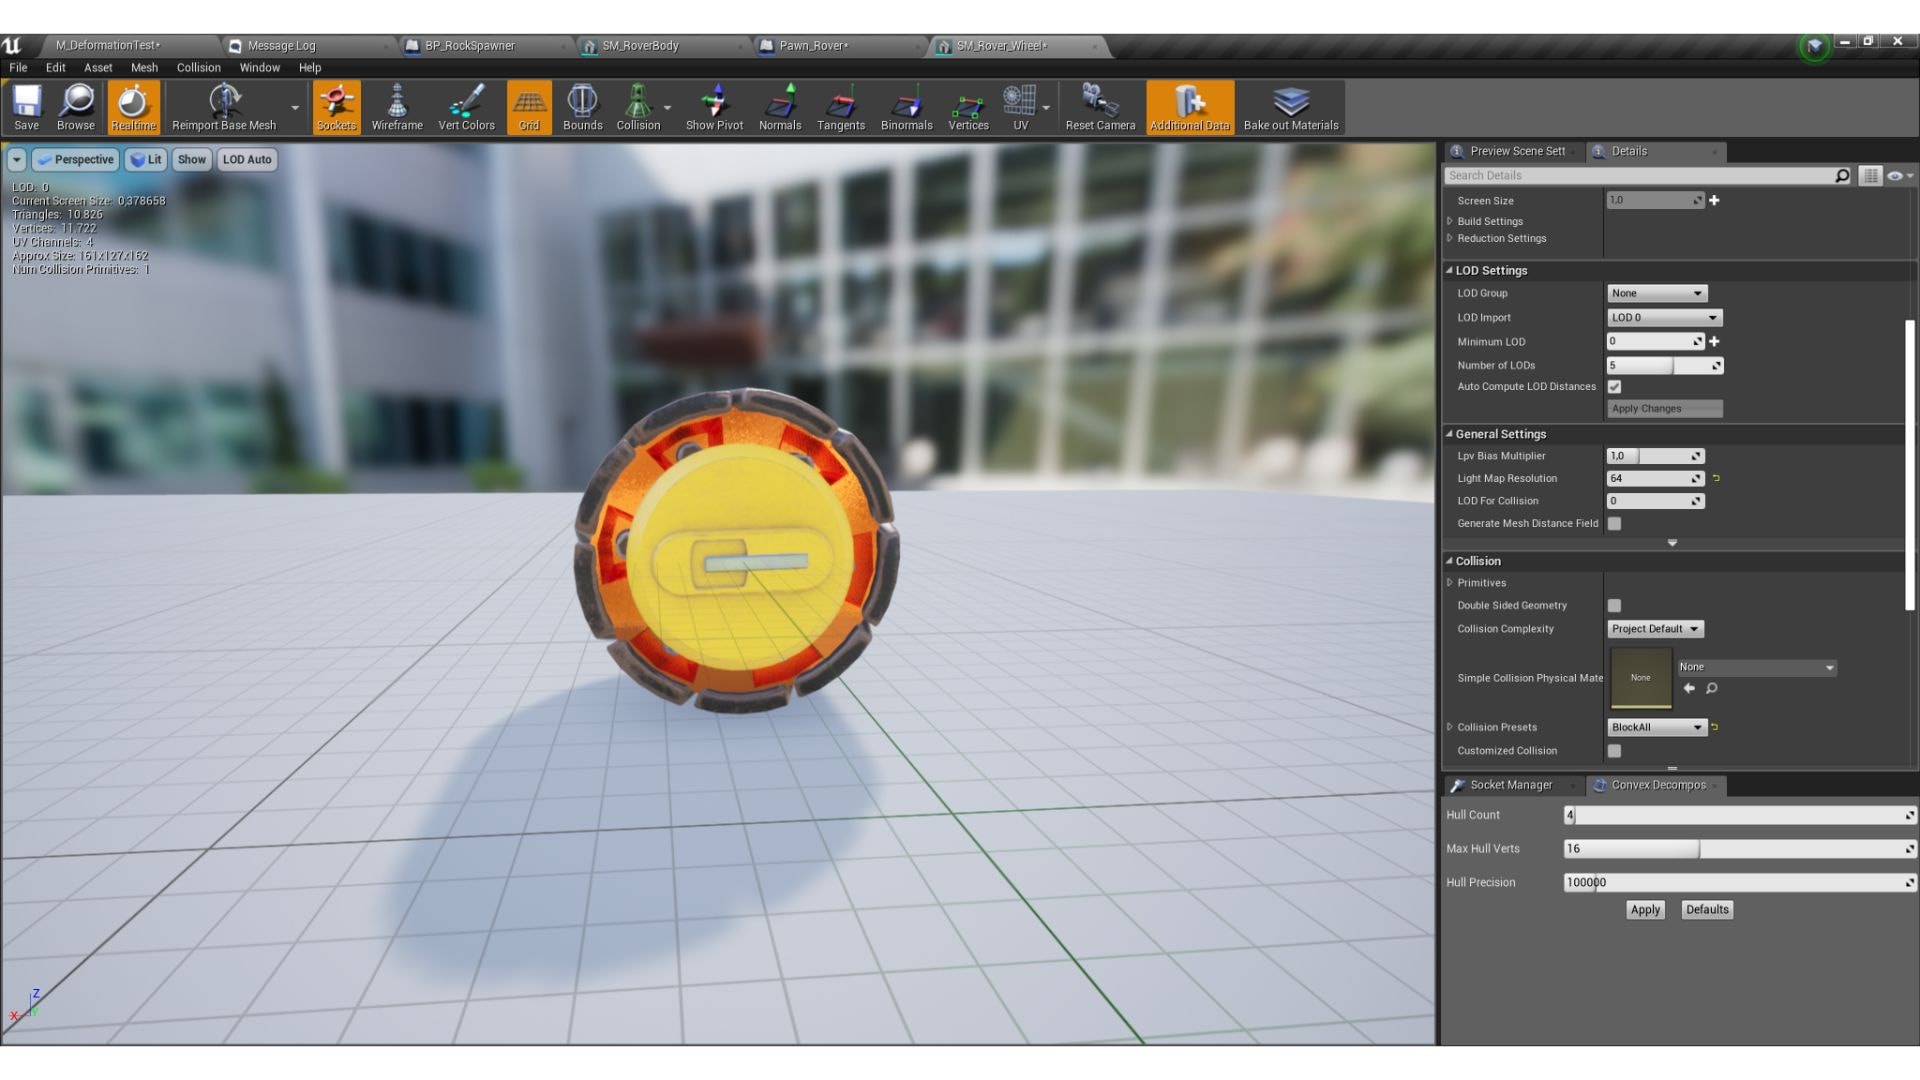Open the Collision menu
Image resolution: width=1920 pixels, height=1080 pixels.
tap(198, 68)
